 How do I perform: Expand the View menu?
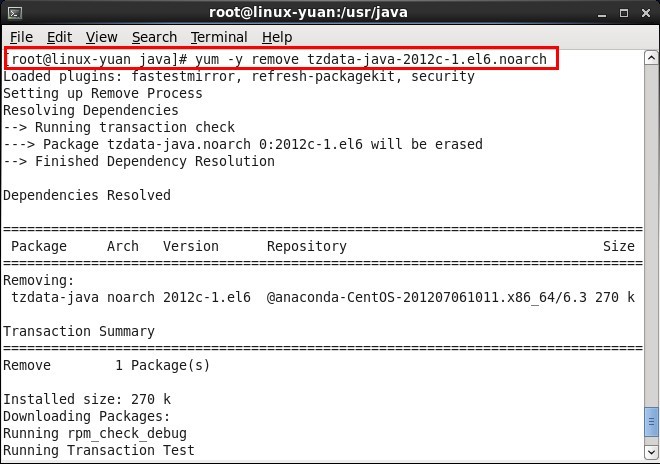coord(101,37)
